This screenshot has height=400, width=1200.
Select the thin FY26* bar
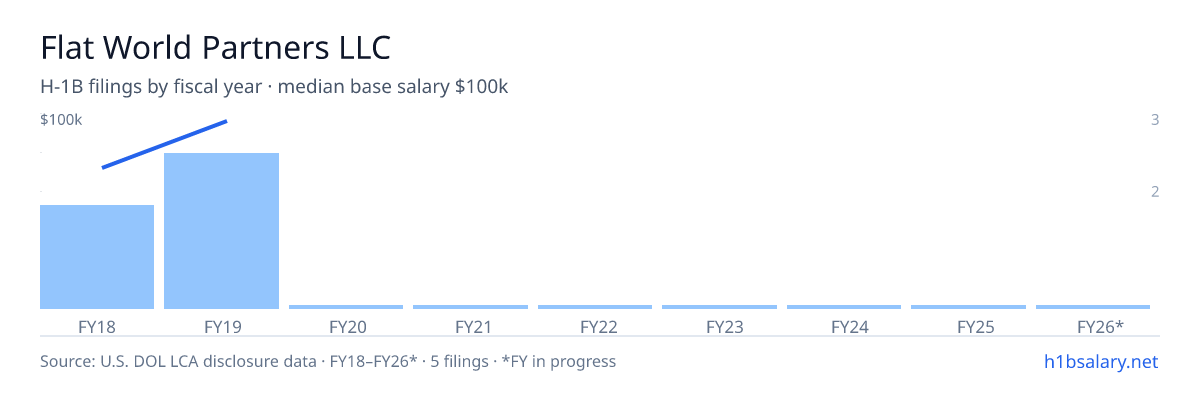[x=1093, y=307]
